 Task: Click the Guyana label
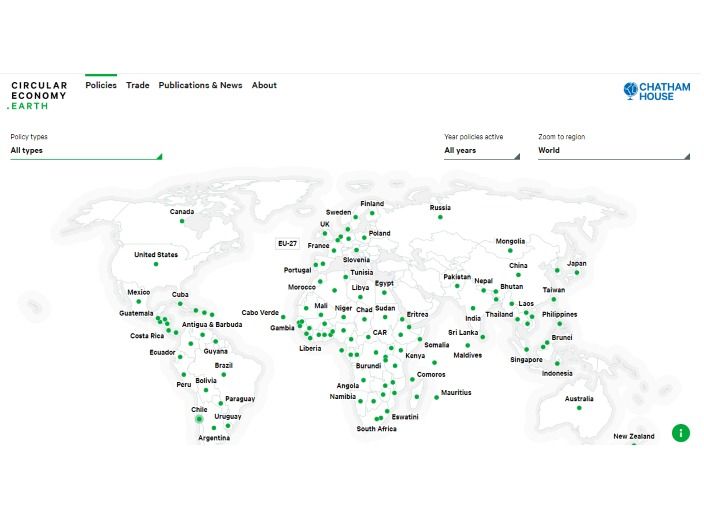216,352
